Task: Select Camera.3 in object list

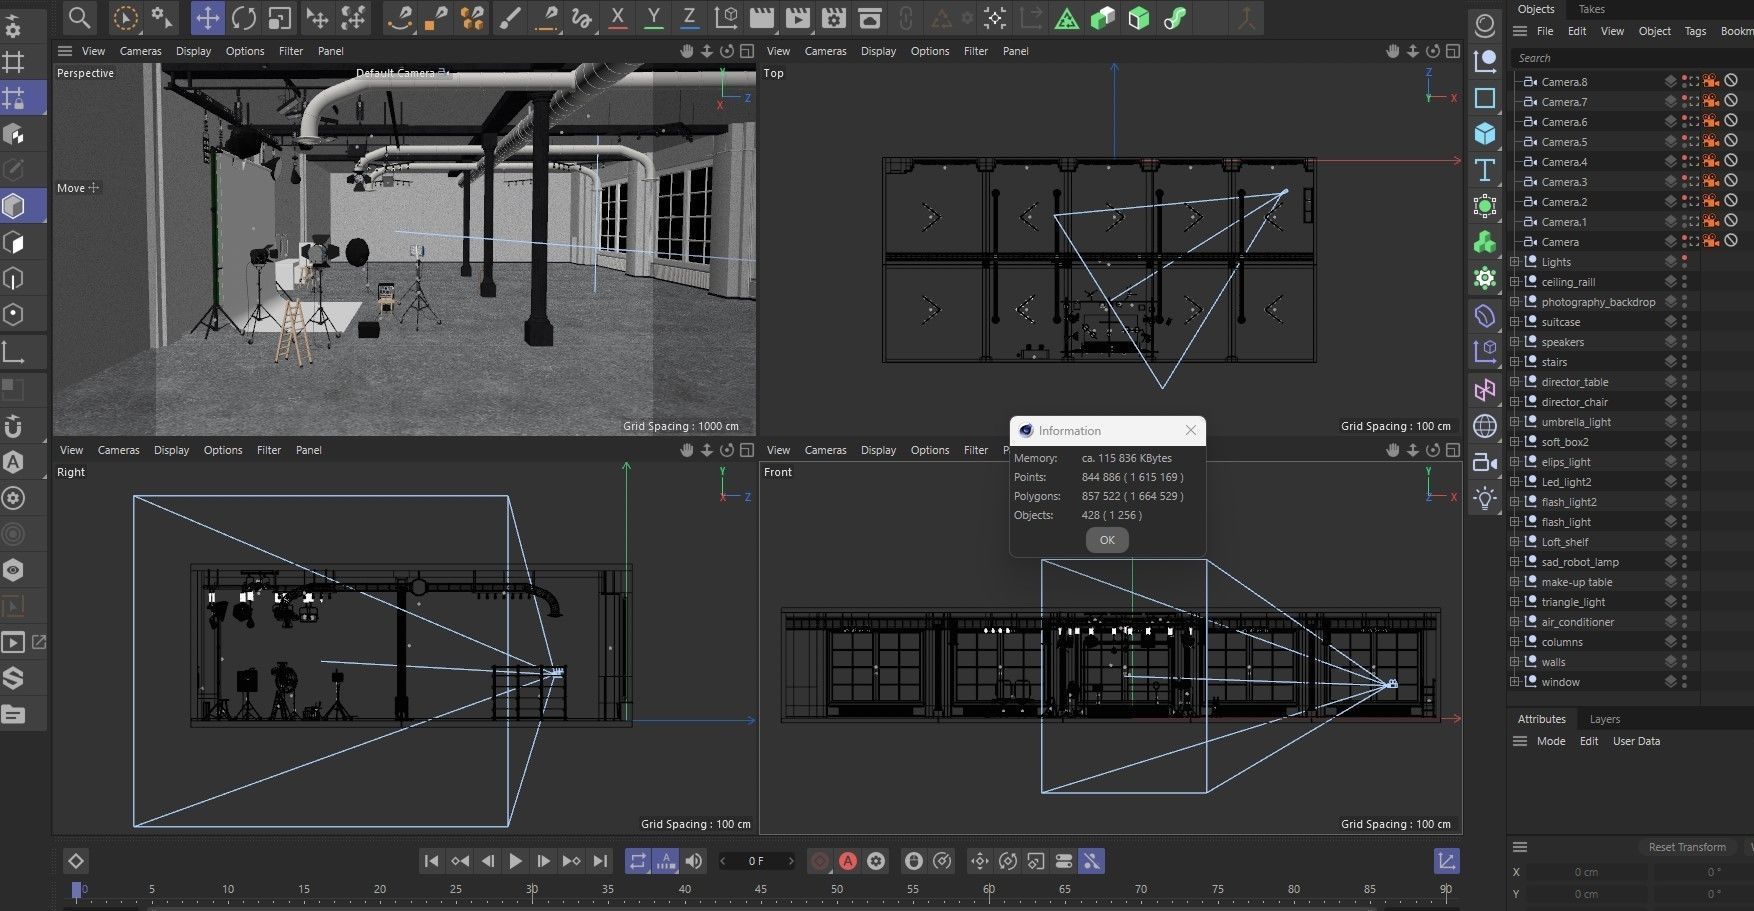Action: [x=1564, y=182]
